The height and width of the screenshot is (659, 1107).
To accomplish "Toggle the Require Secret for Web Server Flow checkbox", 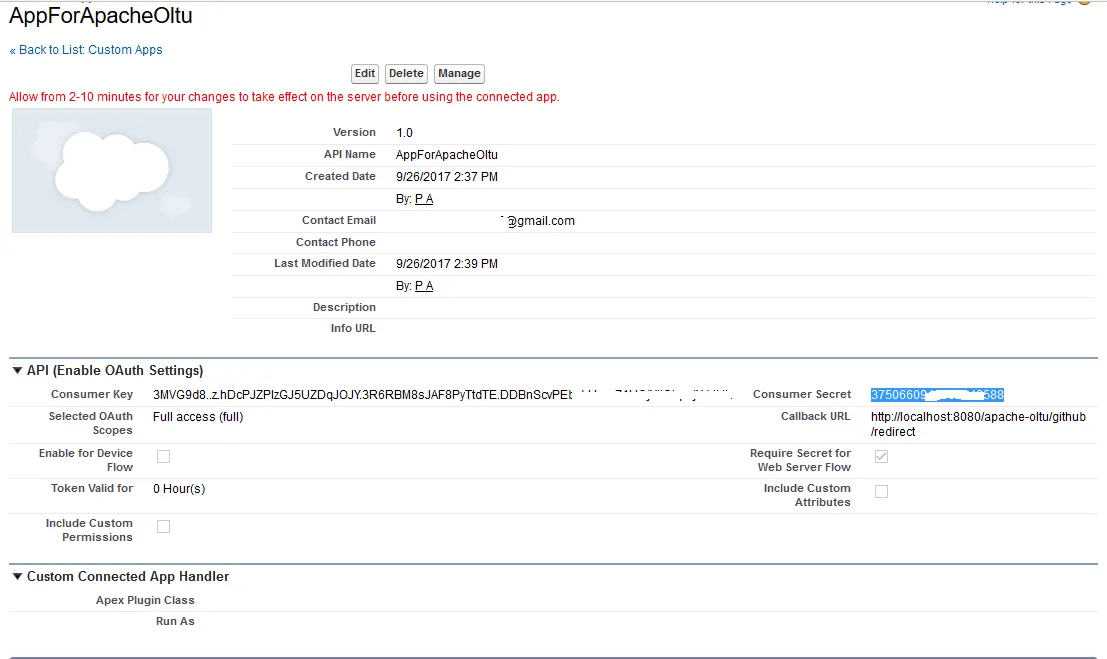I will tap(881, 456).
